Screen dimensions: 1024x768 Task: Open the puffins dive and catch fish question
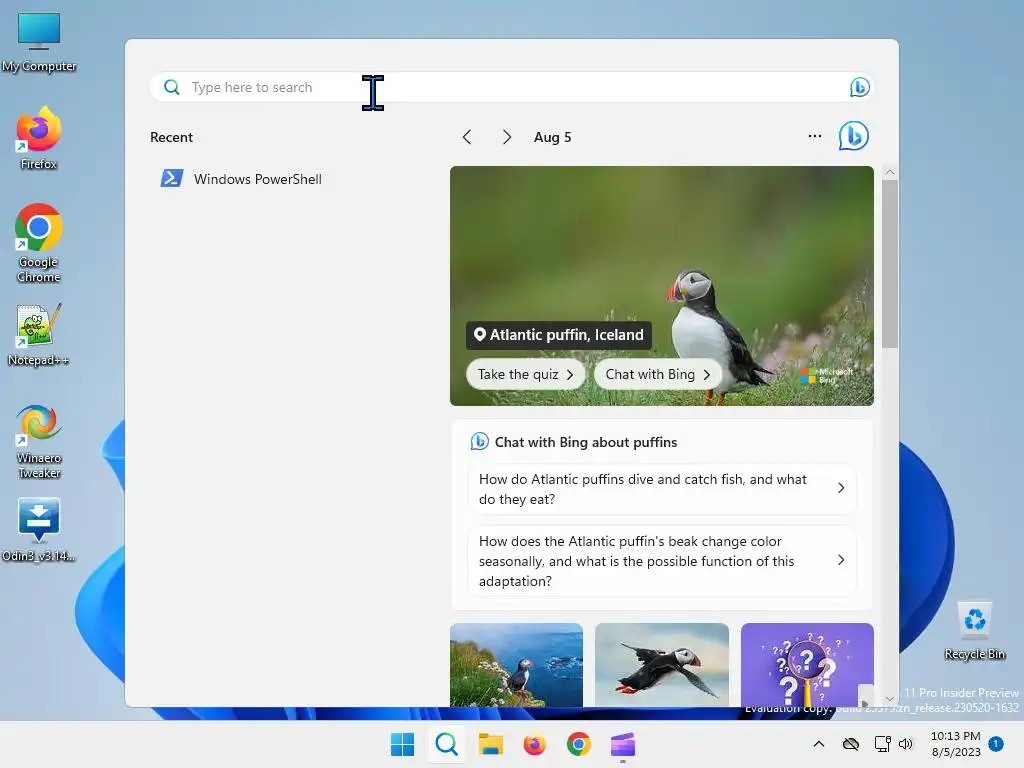pos(662,489)
